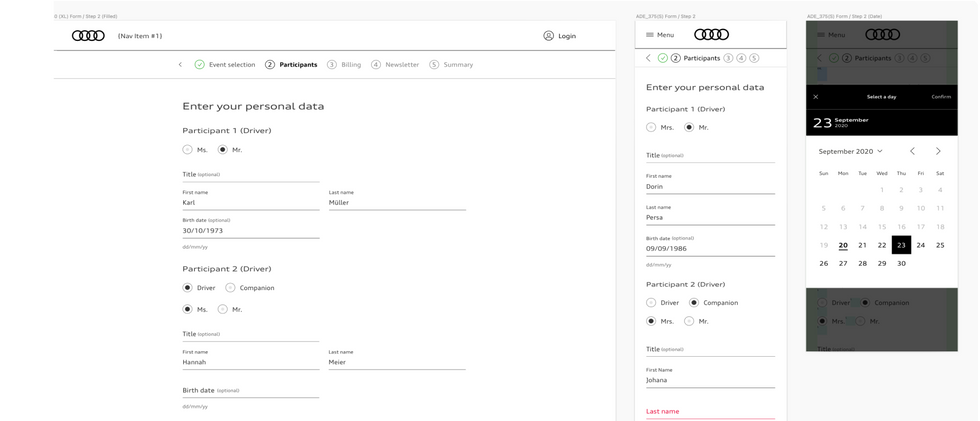Viewport: 980px width, 421px height.
Task: Click Last name field containing Müller
Action: tap(397, 201)
